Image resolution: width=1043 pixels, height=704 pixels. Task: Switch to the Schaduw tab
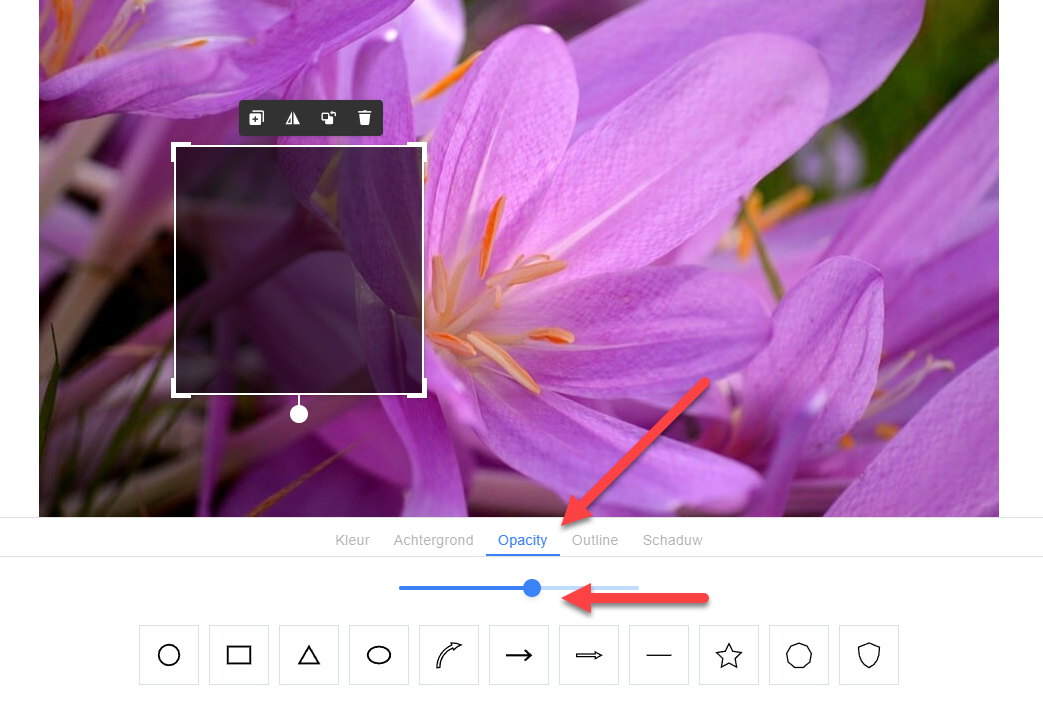pos(672,540)
